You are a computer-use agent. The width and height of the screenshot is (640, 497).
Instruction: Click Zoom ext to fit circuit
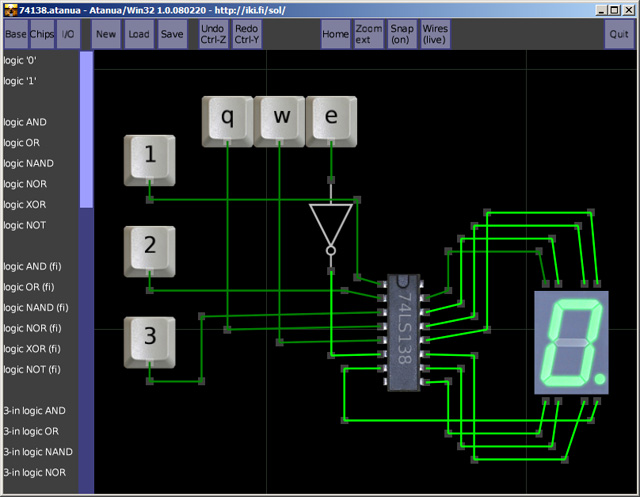tap(369, 34)
